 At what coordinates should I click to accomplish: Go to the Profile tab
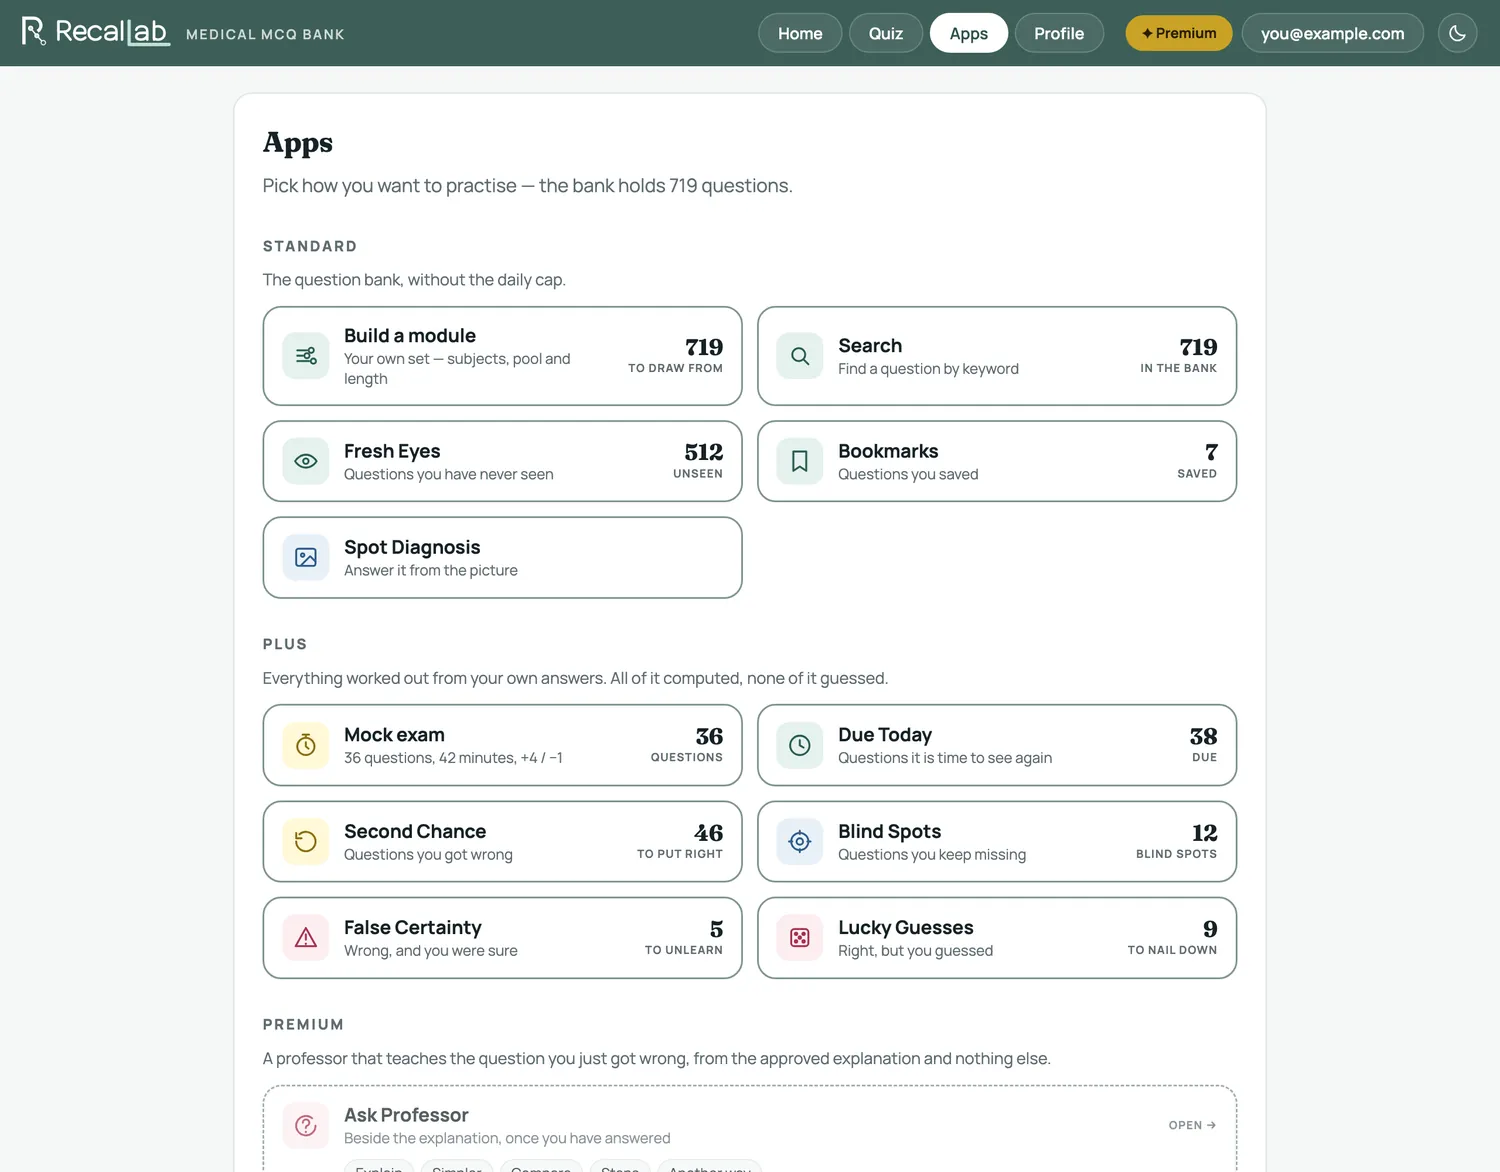click(1059, 33)
